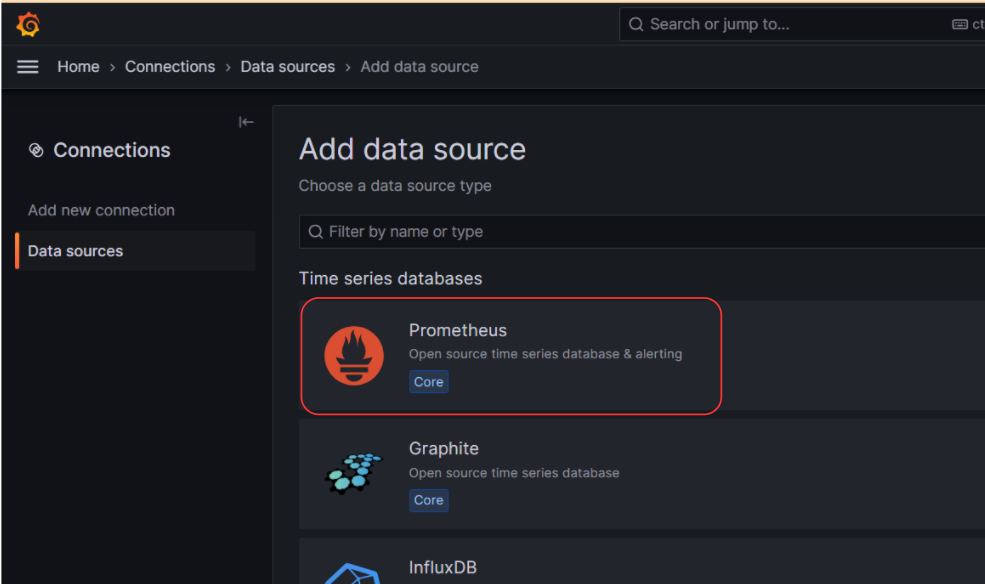Click the Add data source breadcrumb
Viewport: 985px width, 584px height.
point(420,67)
